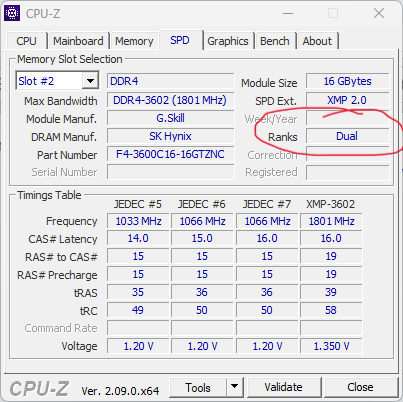Click the CPU-Z app icon in title bar
The height and width of the screenshot is (402, 403).
point(12,13)
